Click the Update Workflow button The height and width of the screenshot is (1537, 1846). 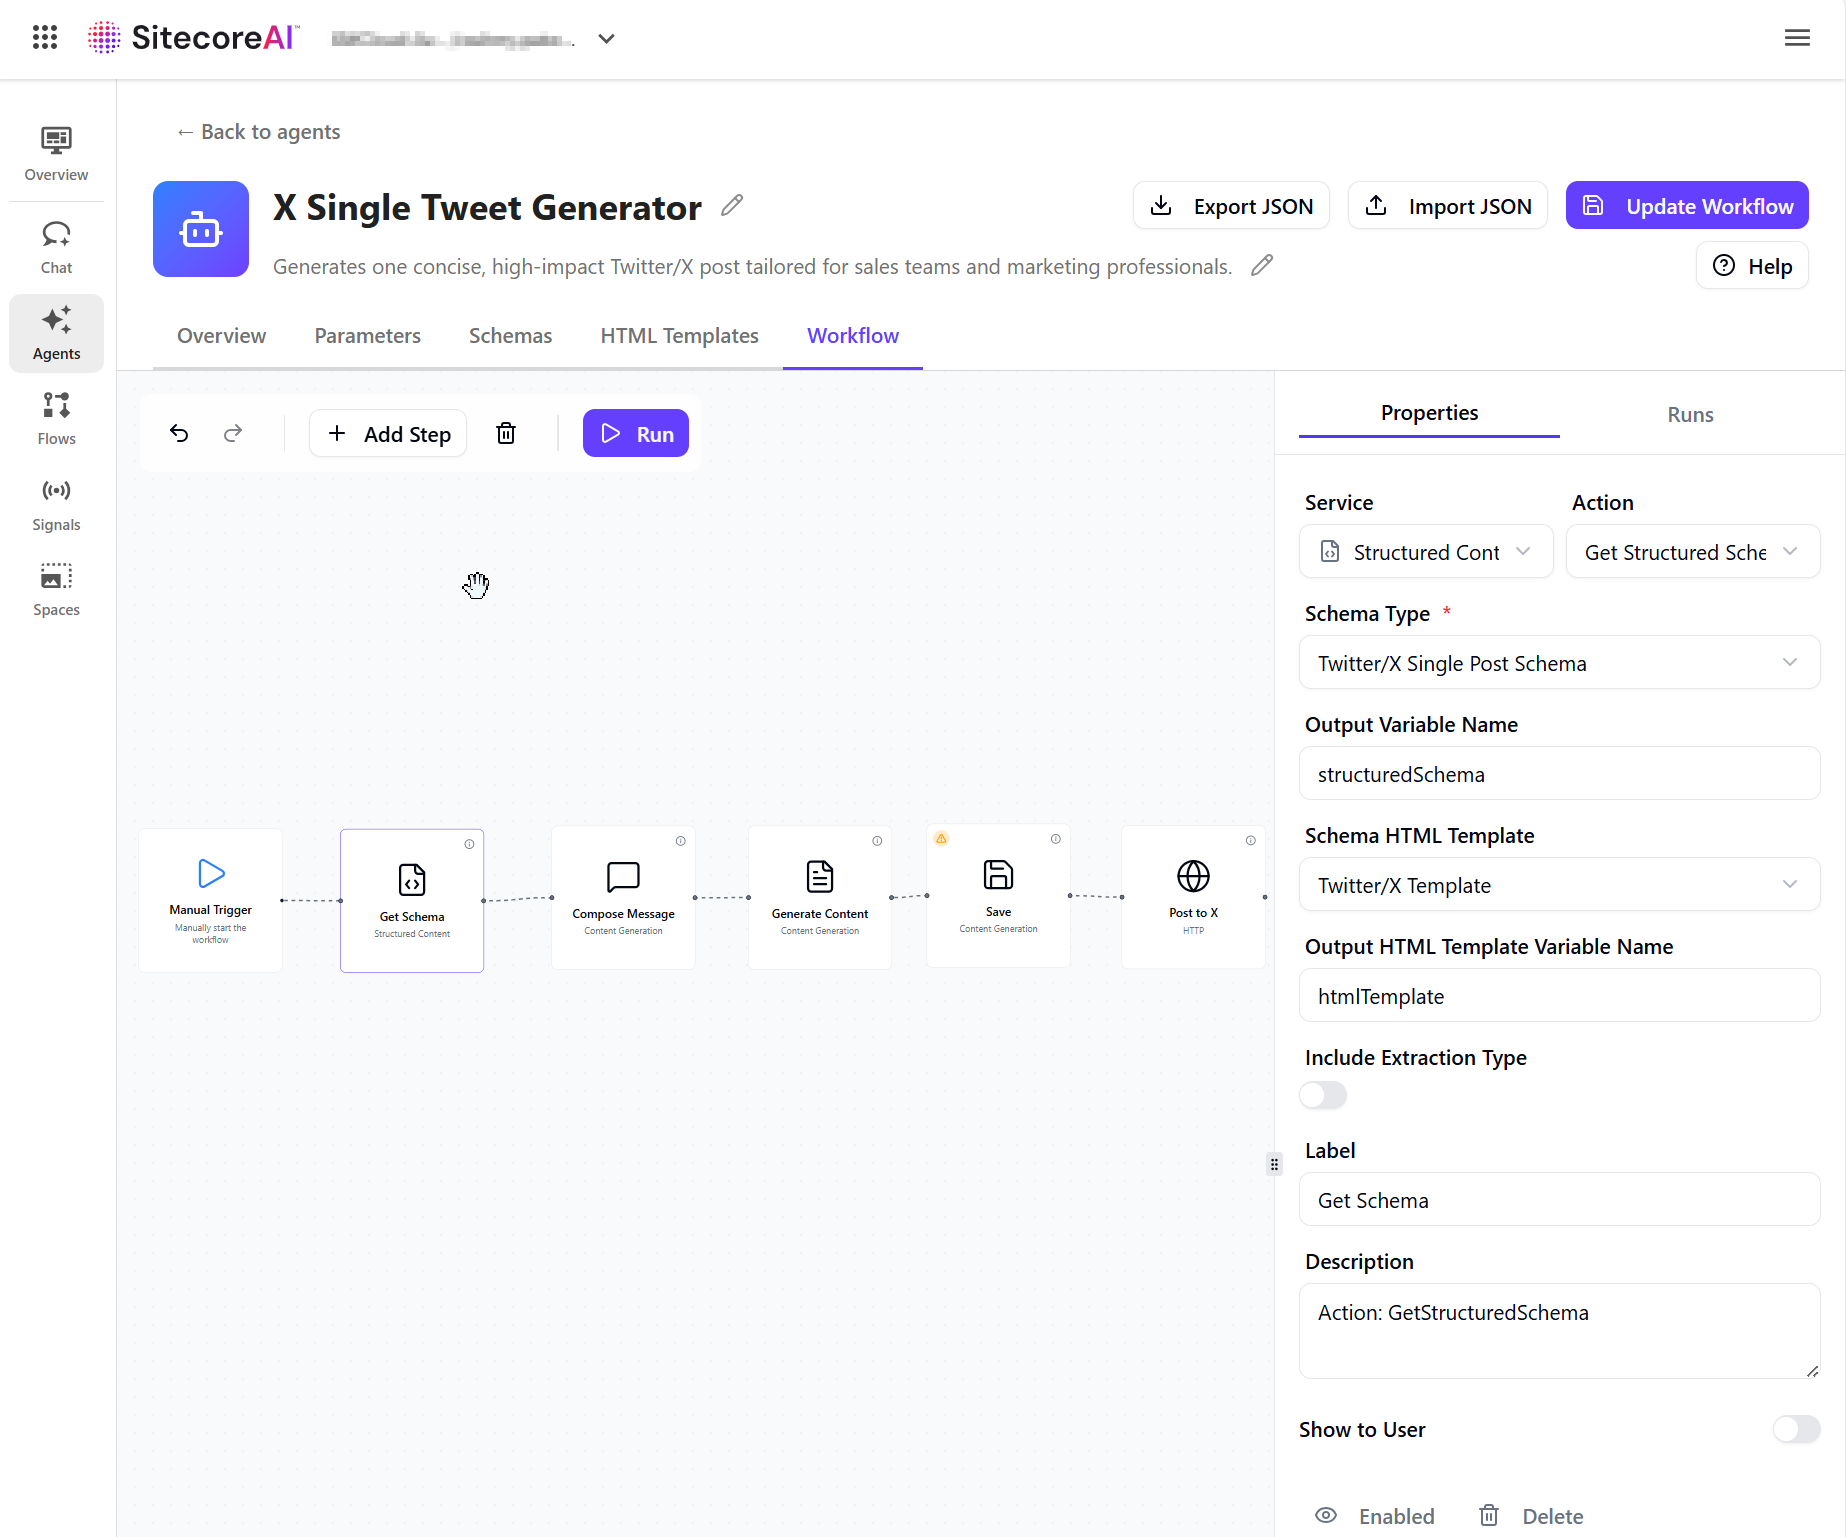tap(1687, 206)
